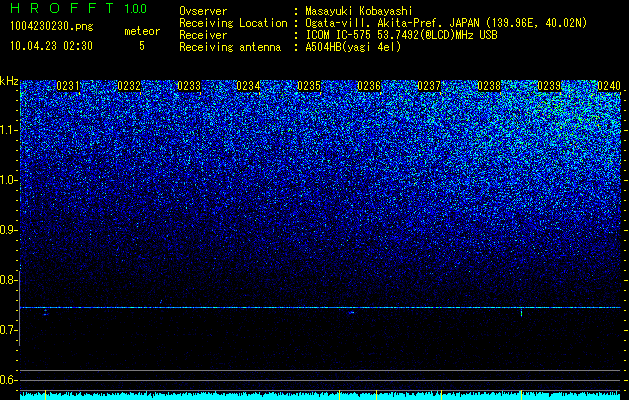
Task: Click the 0.7 frequency axis label
Action: tap(9, 330)
